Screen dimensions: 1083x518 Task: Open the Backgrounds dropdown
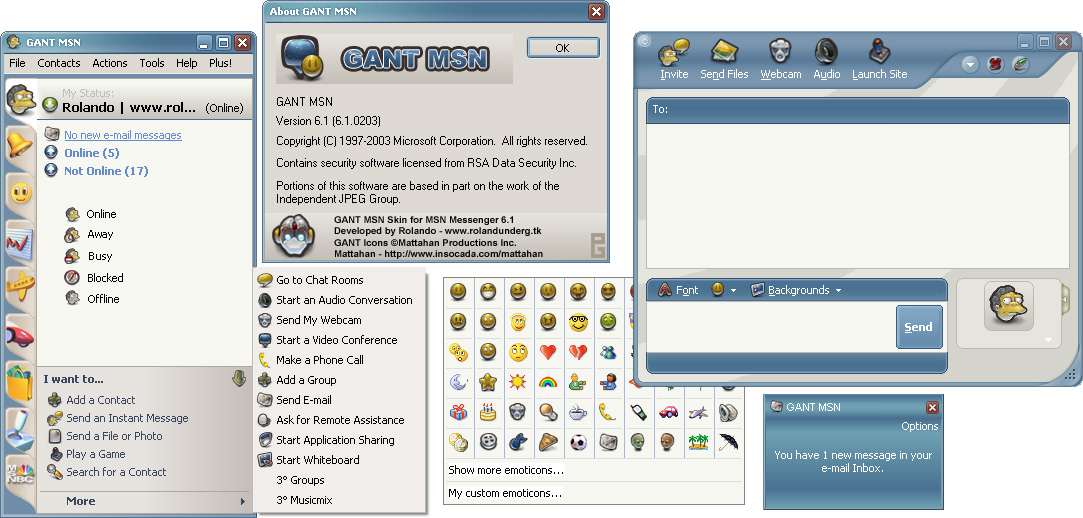796,290
